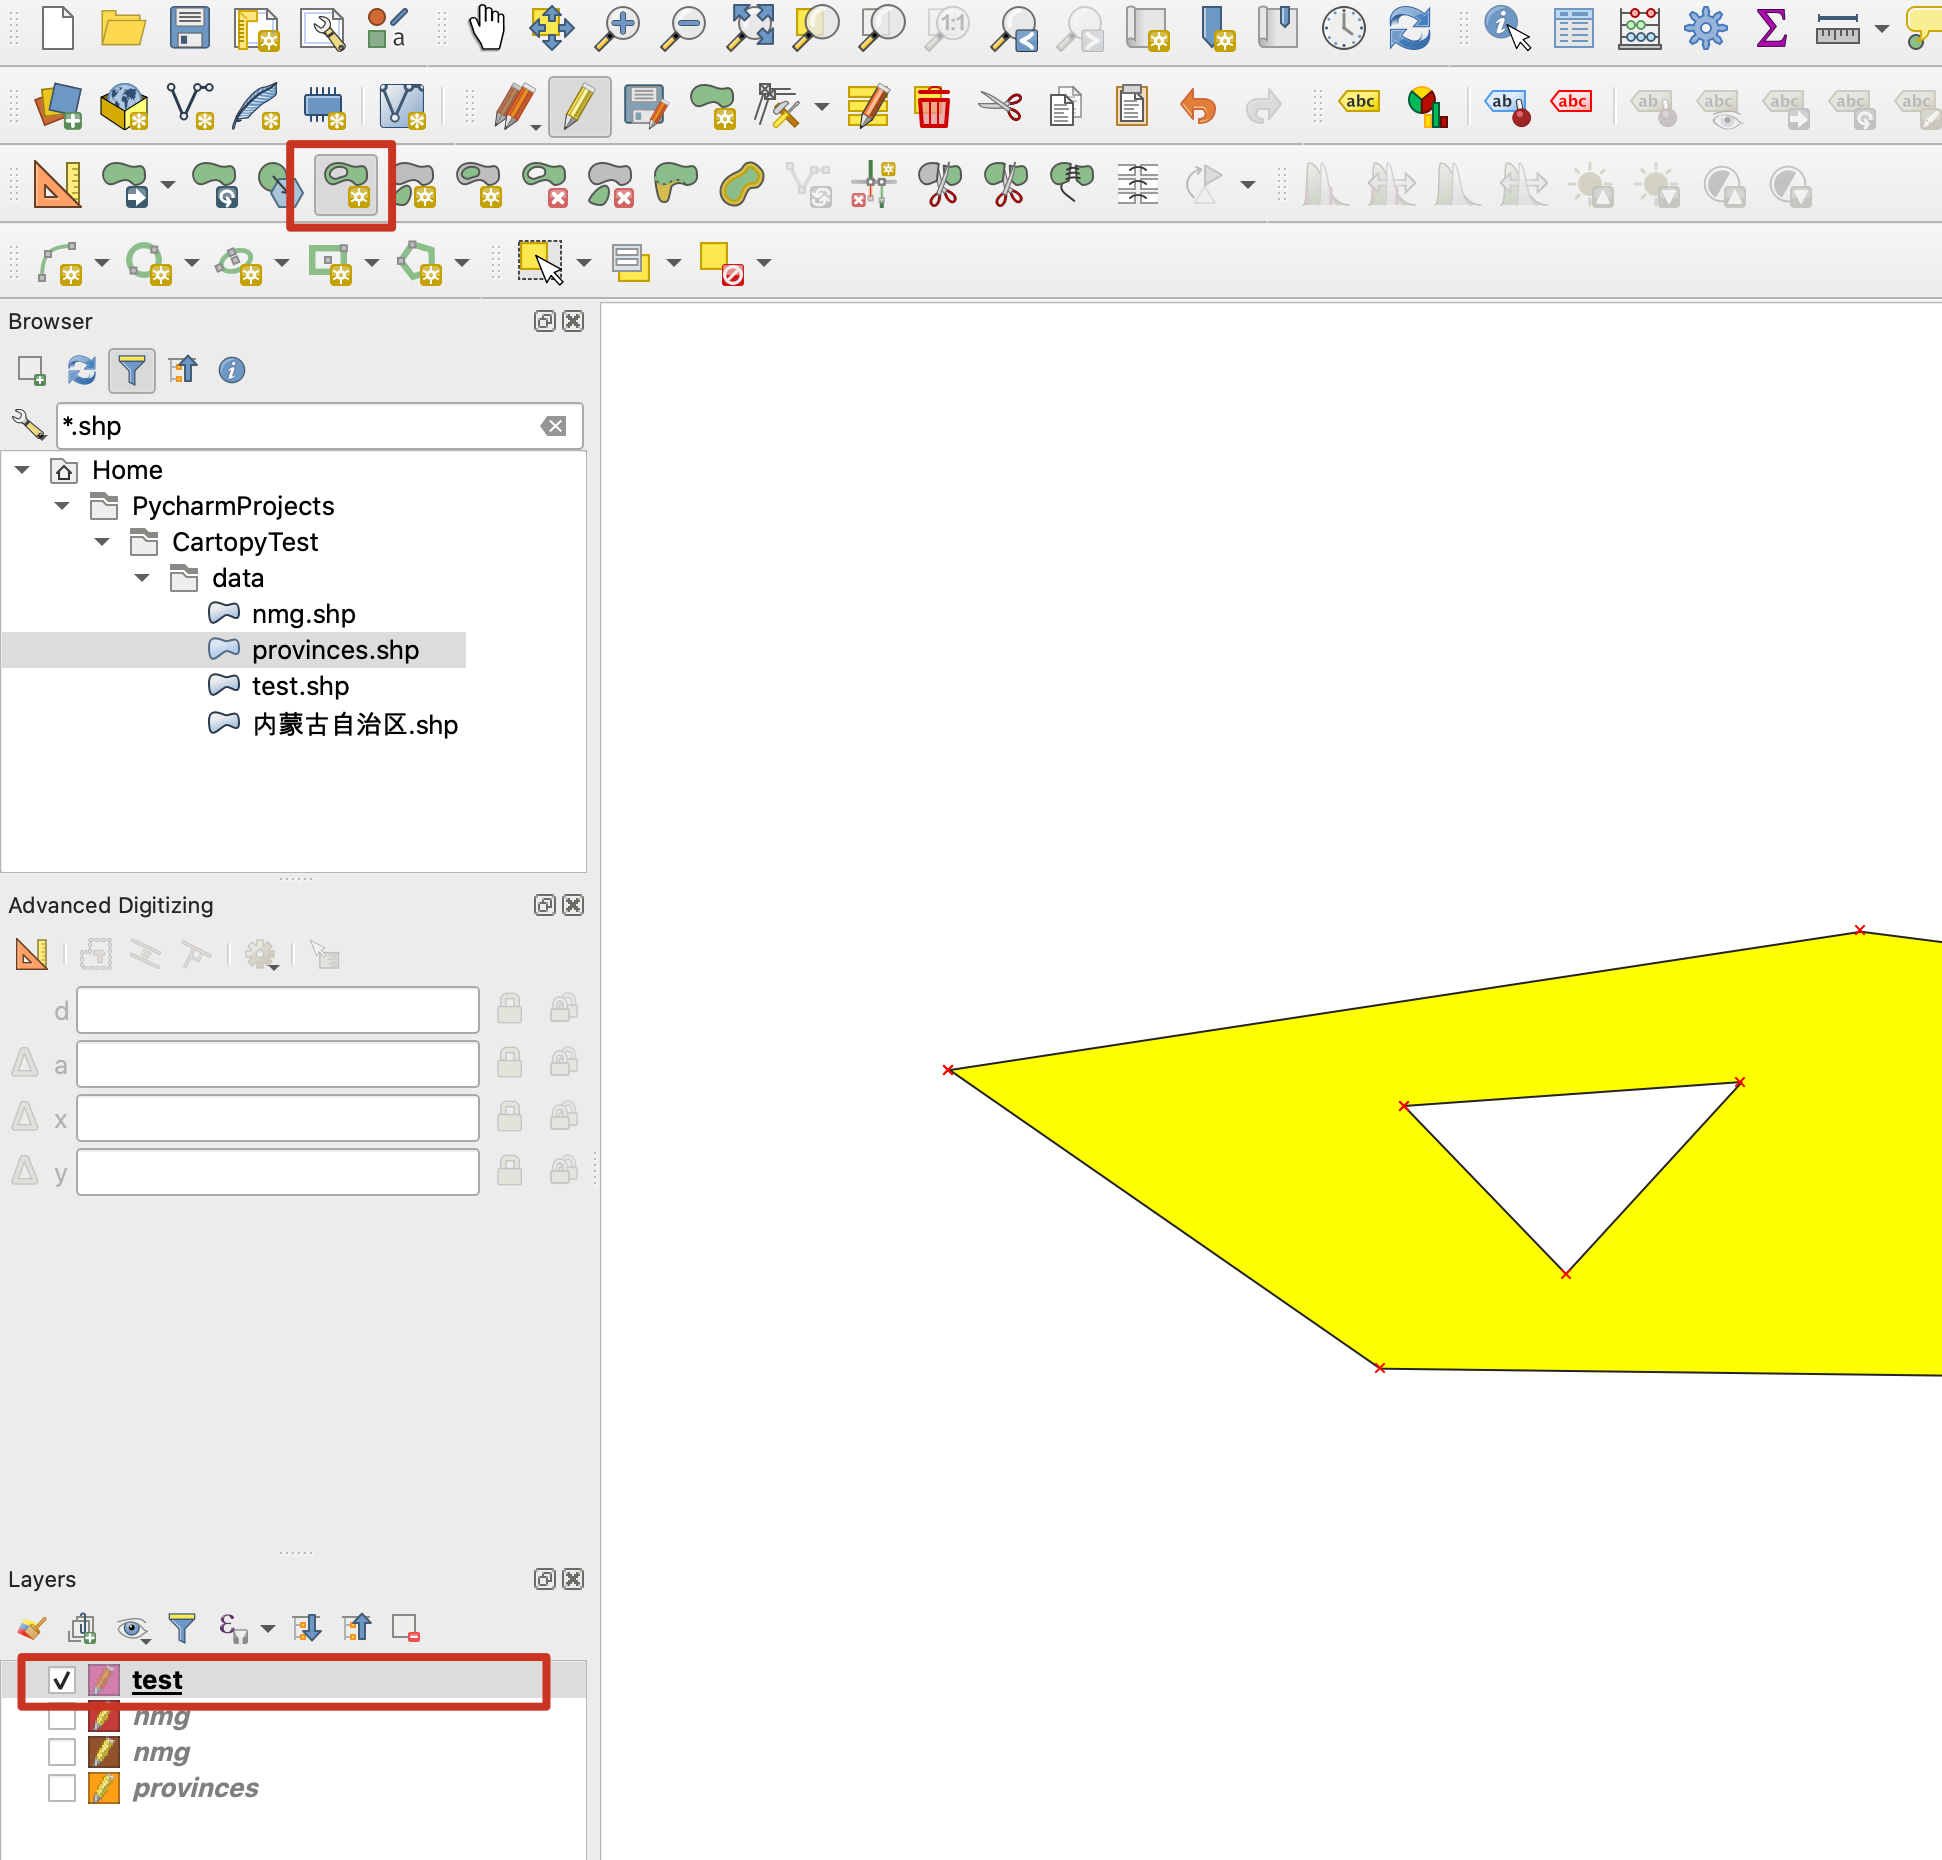Select the Pan Map hand tool
The width and height of the screenshot is (1942, 1860).
(x=487, y=28)
